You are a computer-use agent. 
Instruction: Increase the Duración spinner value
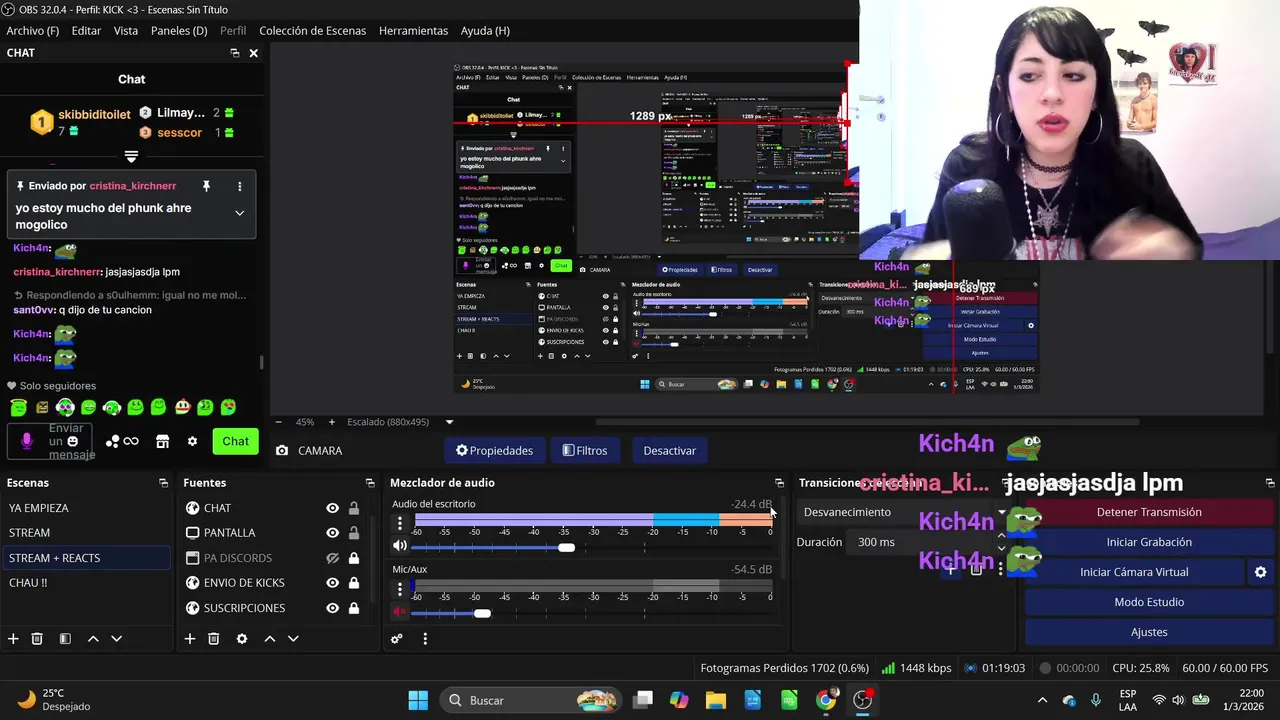click(x=1001, y=536)
